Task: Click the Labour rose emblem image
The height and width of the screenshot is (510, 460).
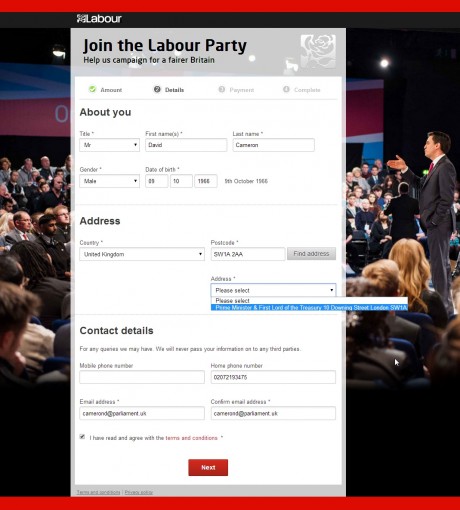Action: (318, 52)
